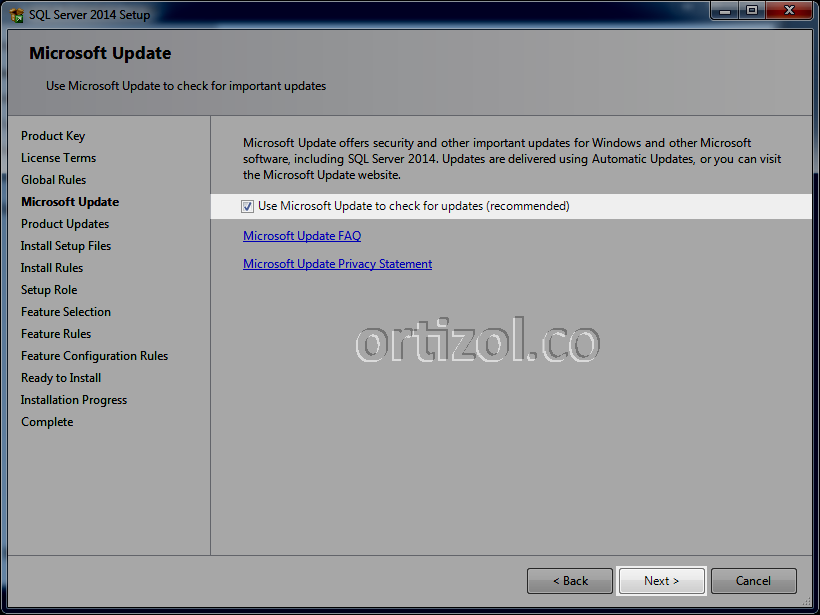820x615 pixels.
Task: Select the Feature Configuration Rules step
Action: tap(95, 356)
